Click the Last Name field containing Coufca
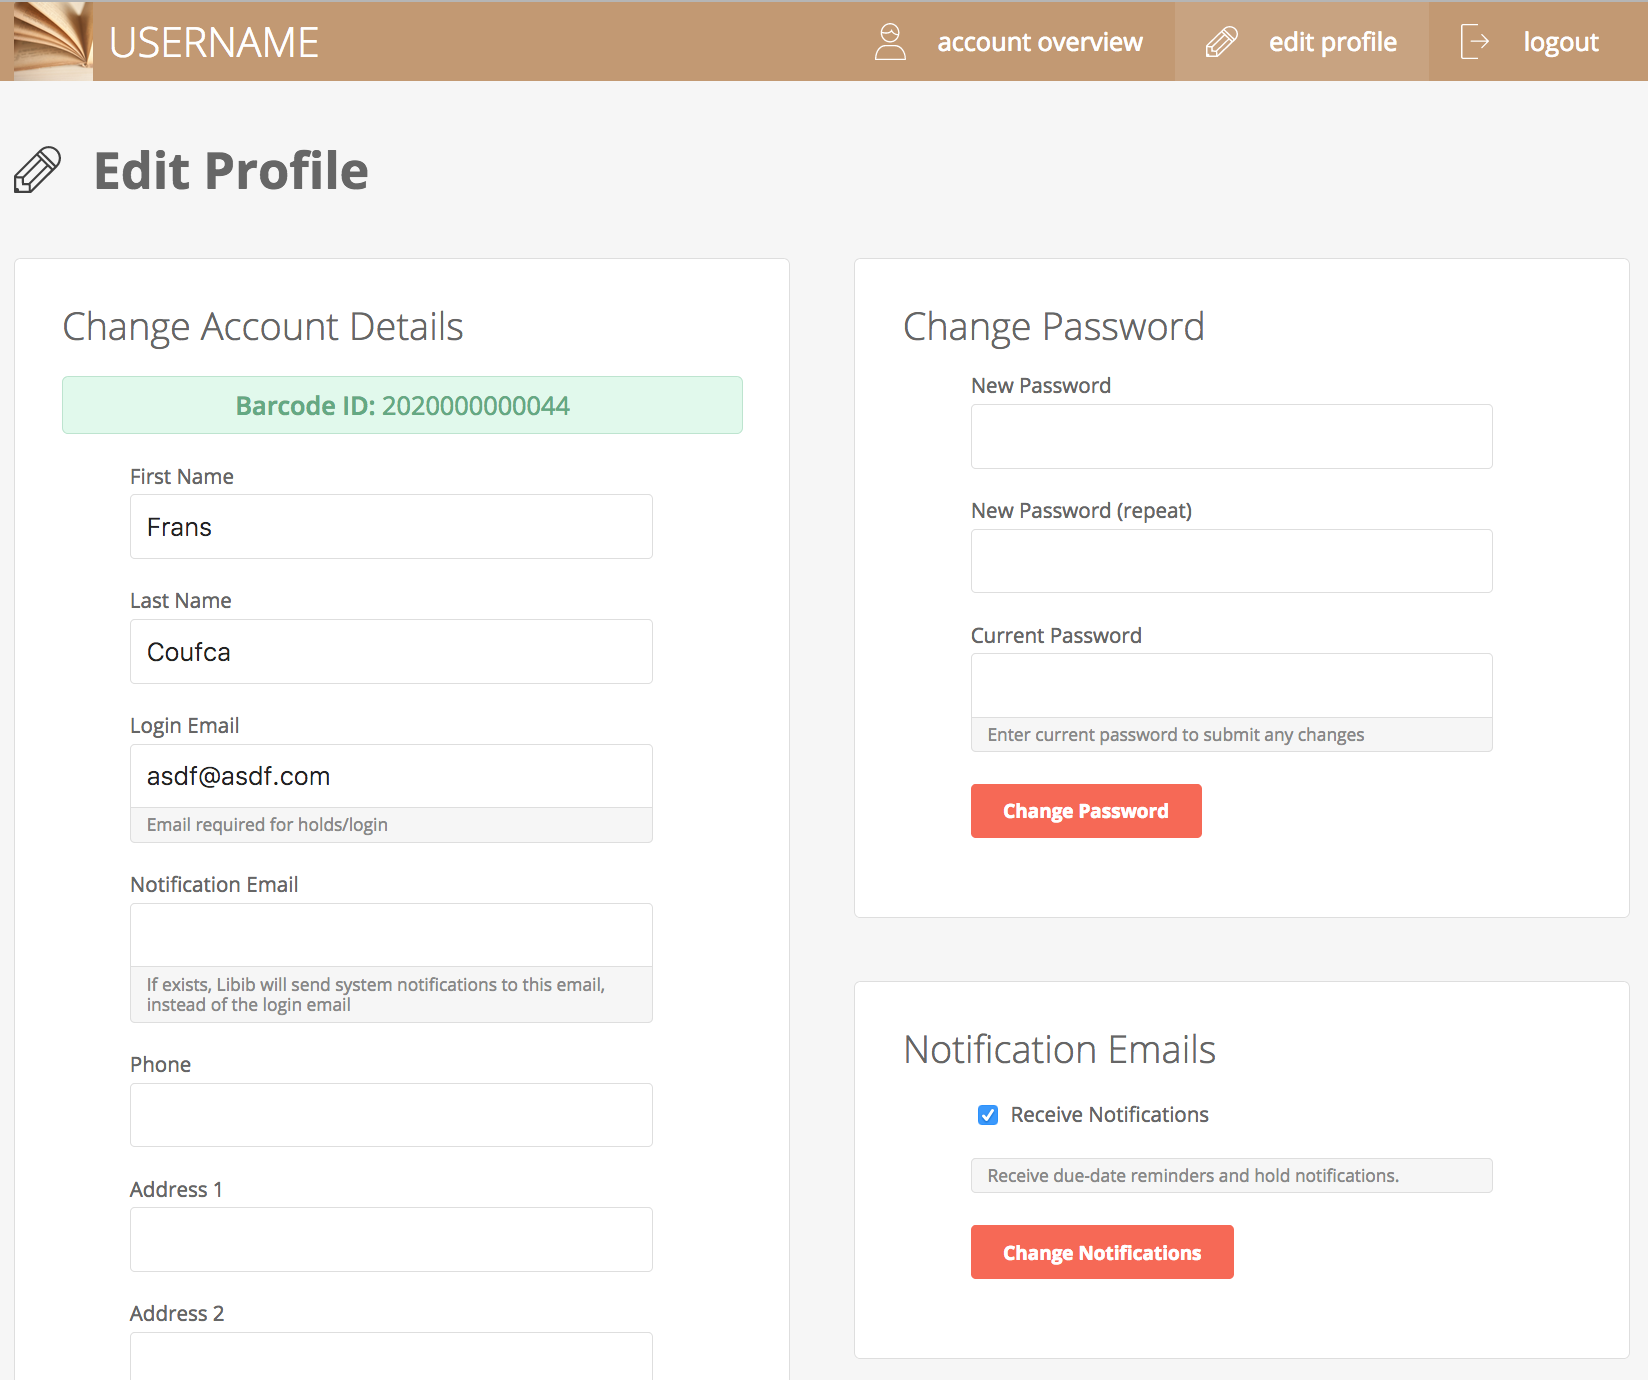The width and height of the screenshot is (1648, 1380). [x=391, y=652]
